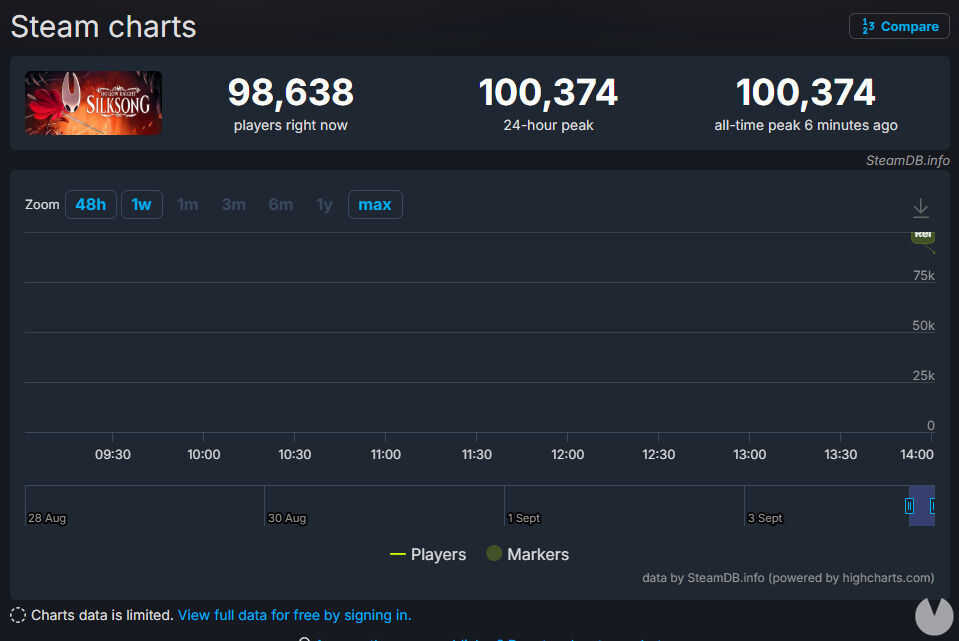Pick the 3m zoom option
The width and height of the screenshot is (959, 641).
click(233, 205)
